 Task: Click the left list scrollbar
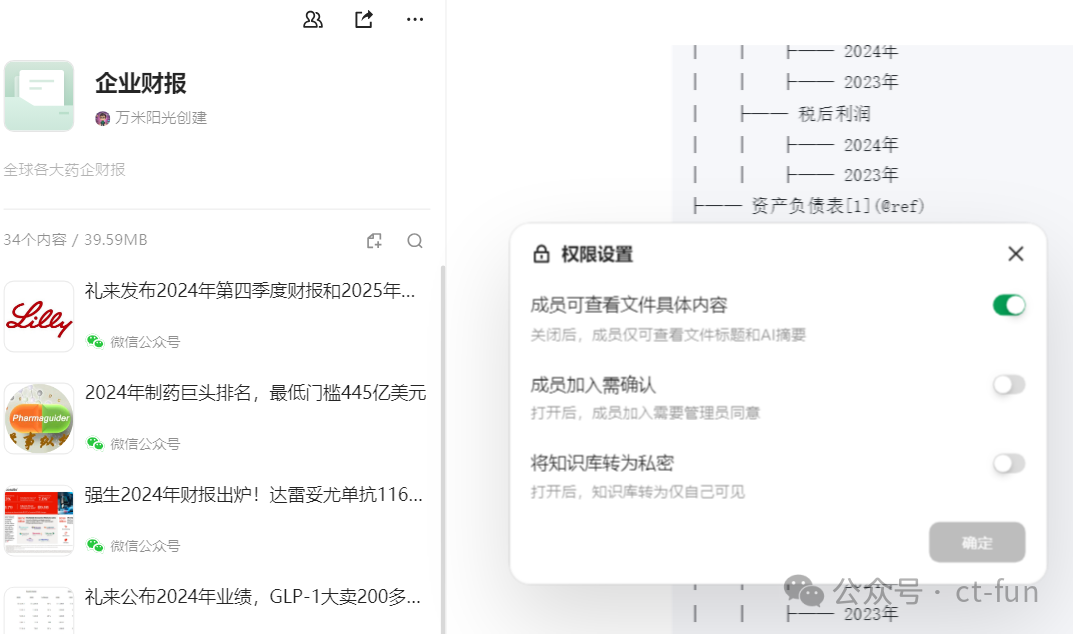click(x=442, y=448)
